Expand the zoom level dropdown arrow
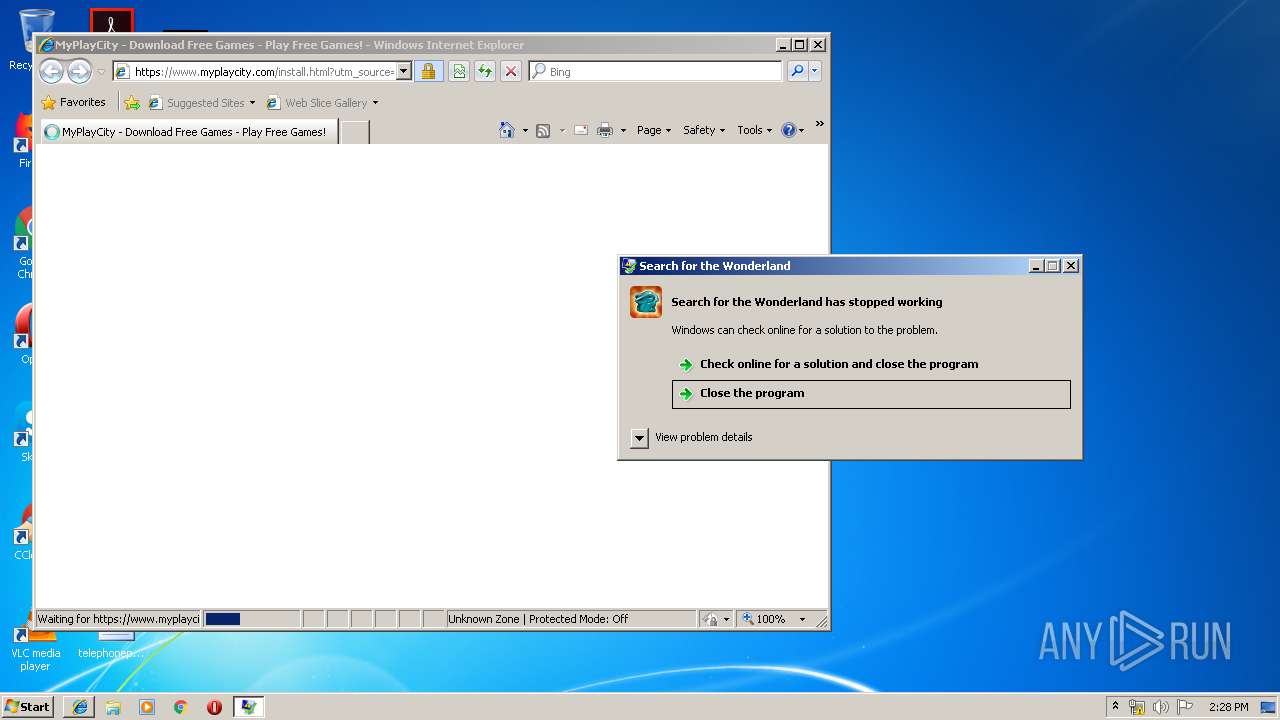Screen dimensions: 1280x720 click(x=802, y=619)
